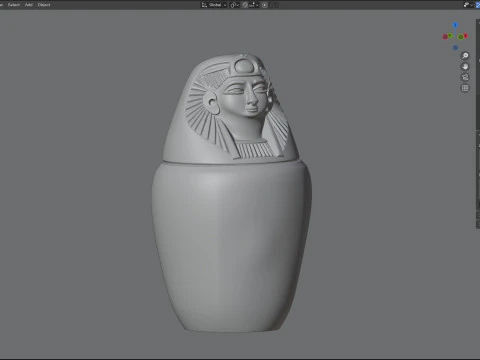This screenshot has height=360, width=480.
Task: Open the Object menu in the viewport header
Action: click(x=44, y=5)
